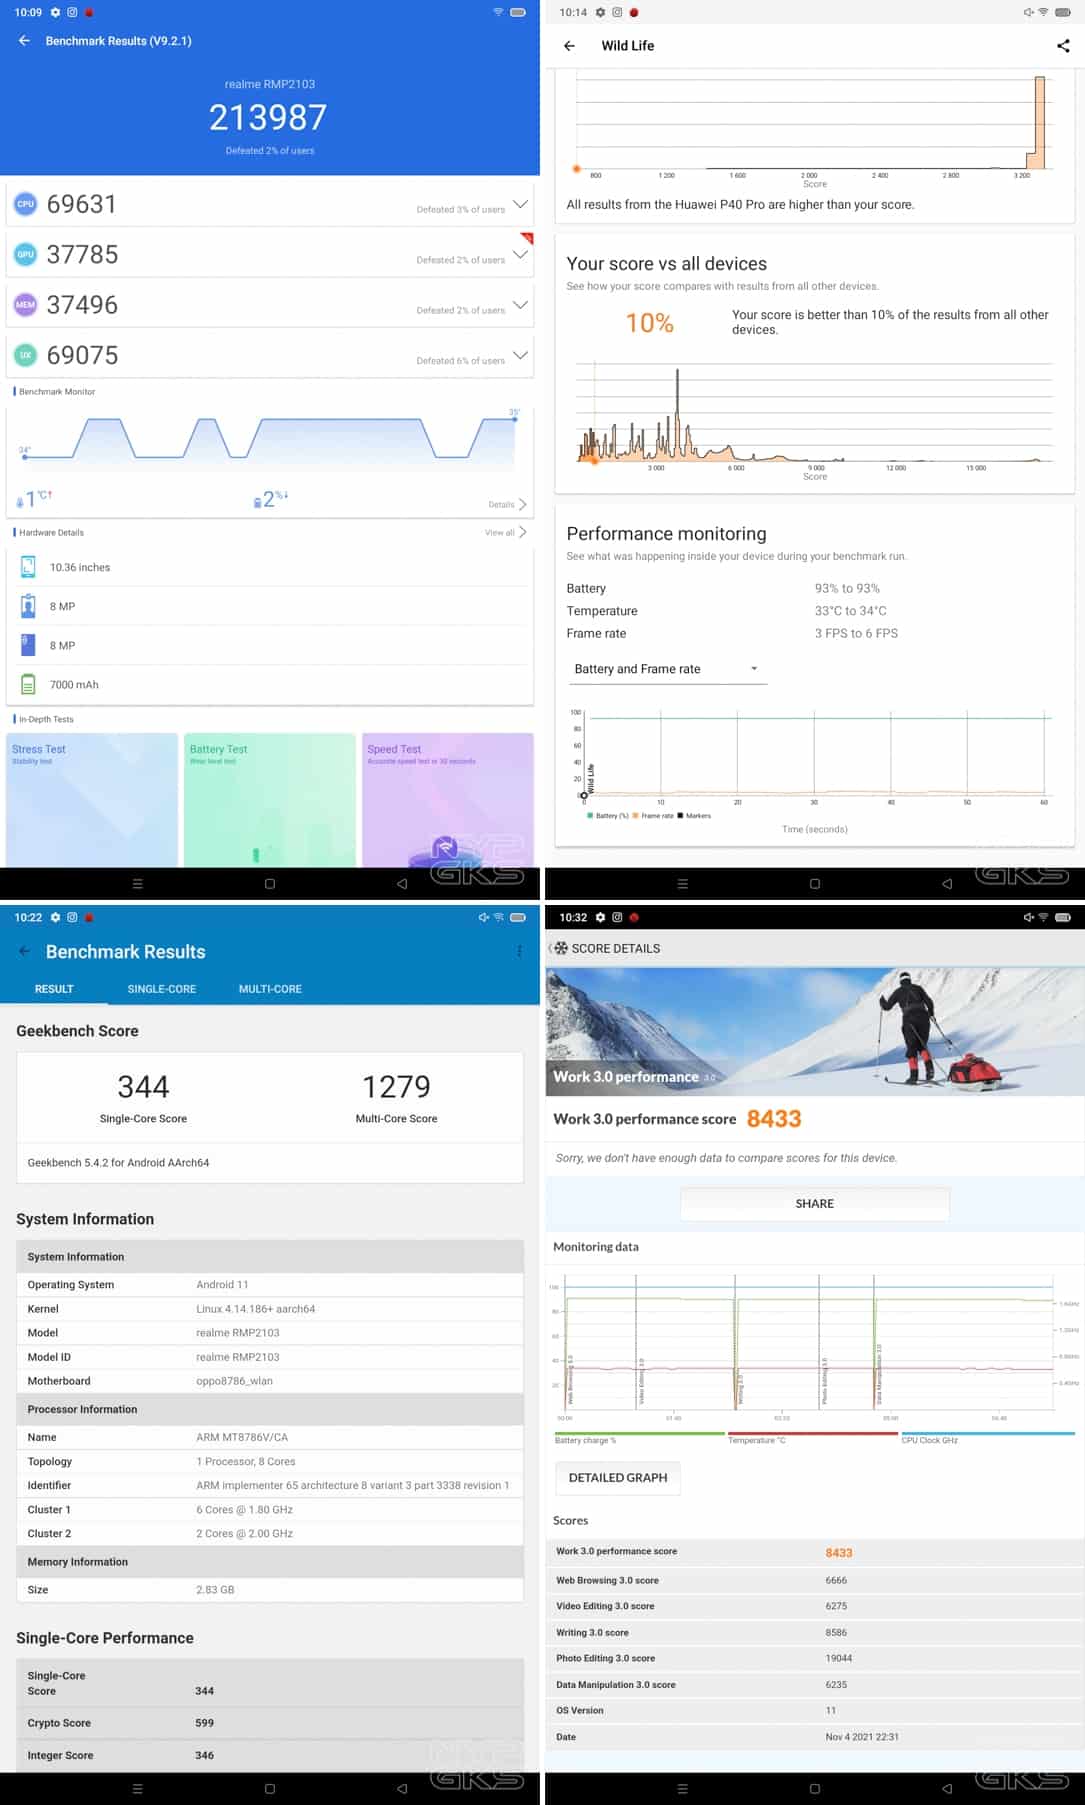Click the MEM score badge icon

[25, 305]
